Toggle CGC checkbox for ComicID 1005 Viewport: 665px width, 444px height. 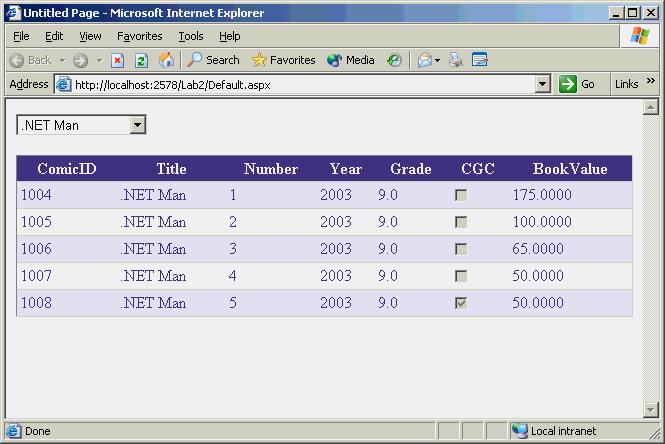[x=461, y=222]
